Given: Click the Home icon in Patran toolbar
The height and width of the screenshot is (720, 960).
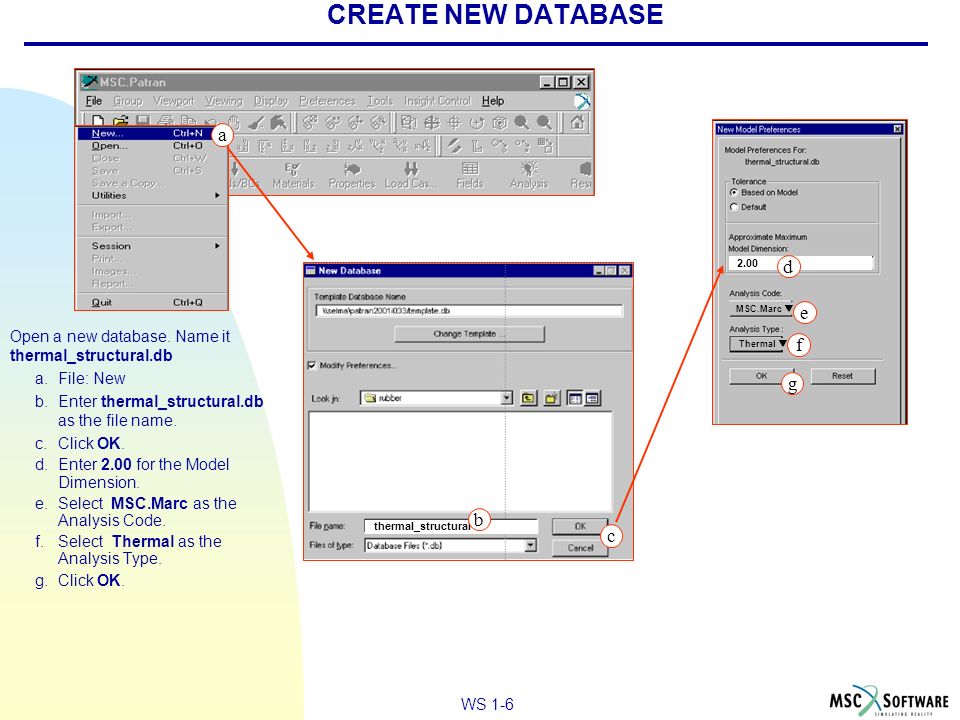Looking at the screenshot, I should pyautogui.click(x=577, y=122).
